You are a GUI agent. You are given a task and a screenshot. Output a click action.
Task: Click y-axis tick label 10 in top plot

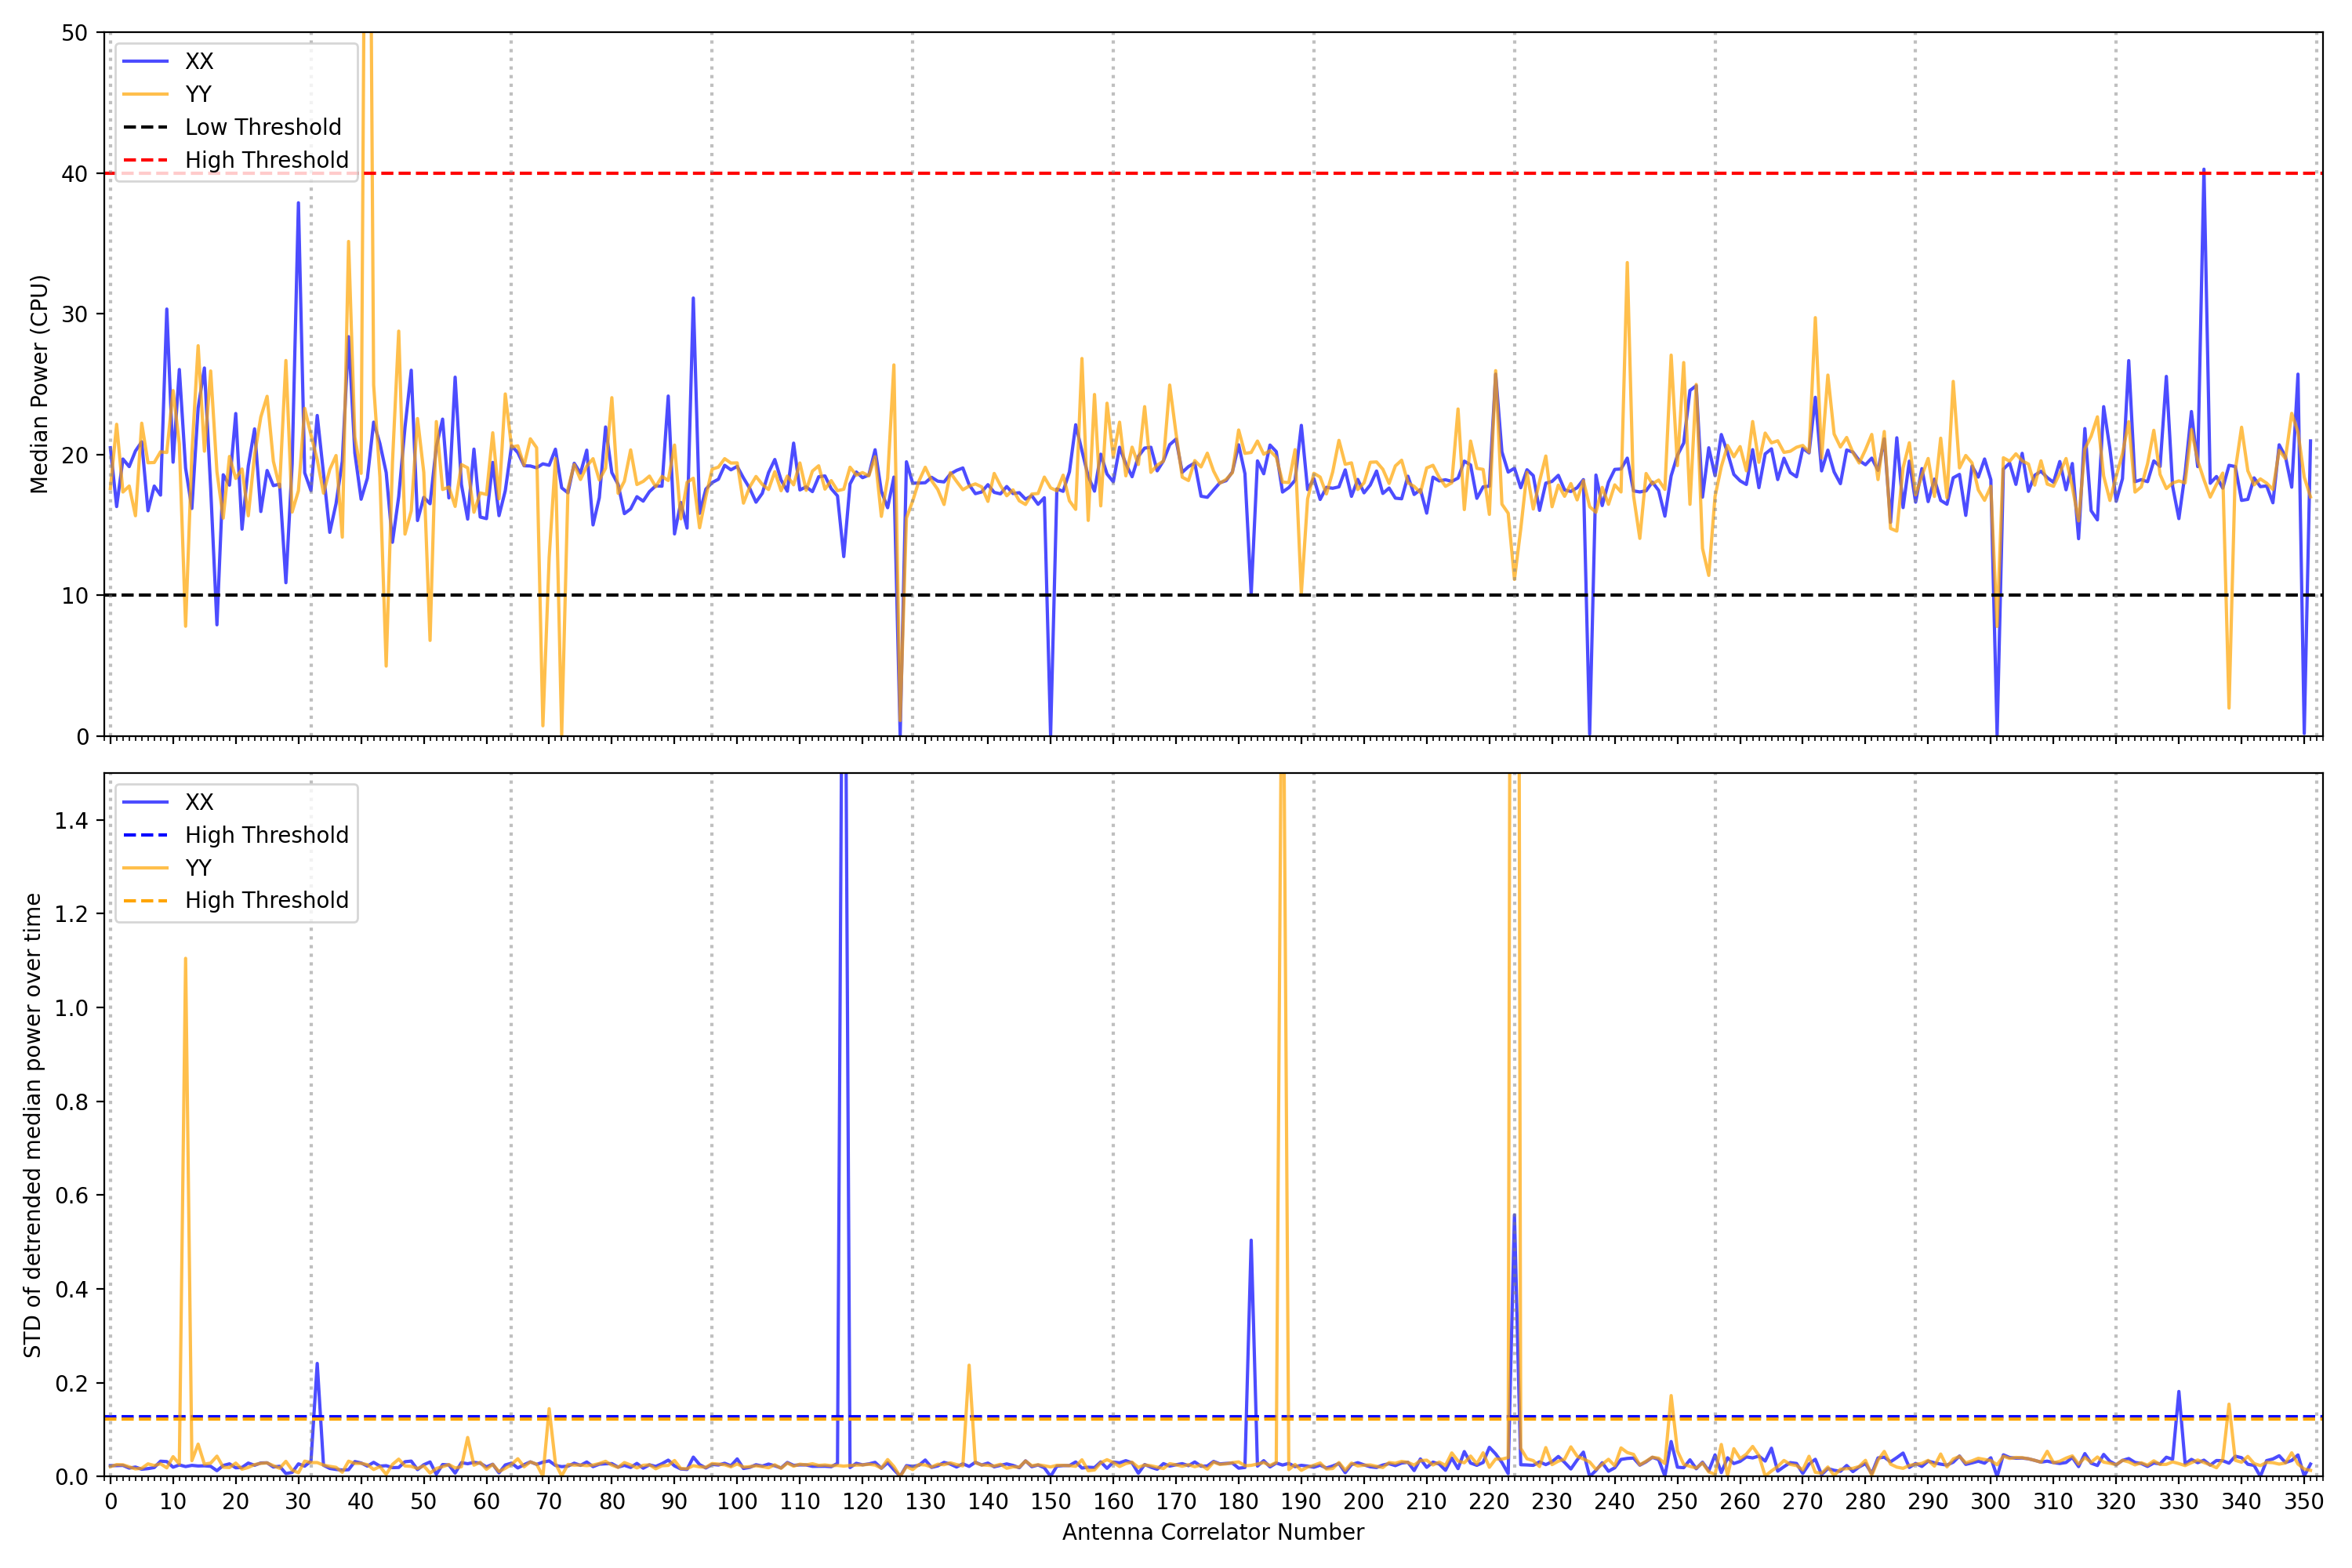point(75,596)
